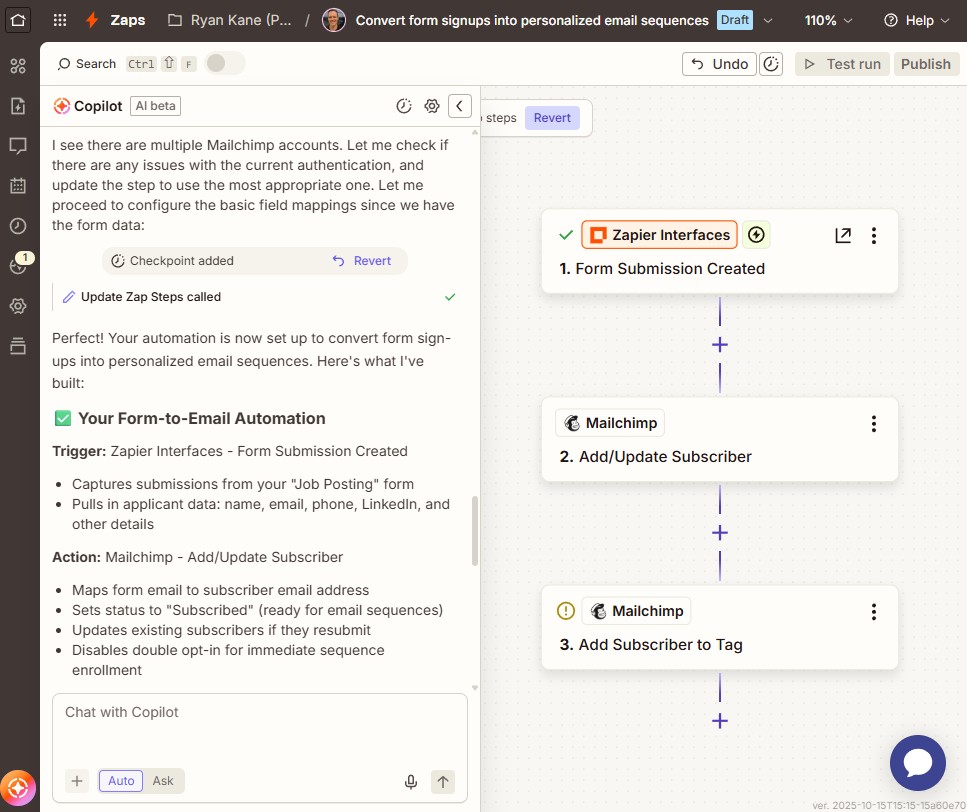Start voice input with microphone

point(411,782)
